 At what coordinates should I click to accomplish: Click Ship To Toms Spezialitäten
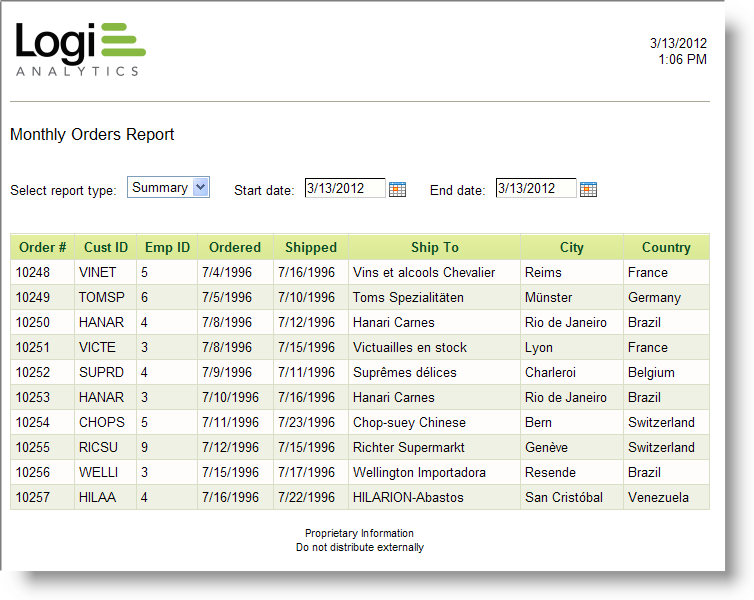[408, 297]
